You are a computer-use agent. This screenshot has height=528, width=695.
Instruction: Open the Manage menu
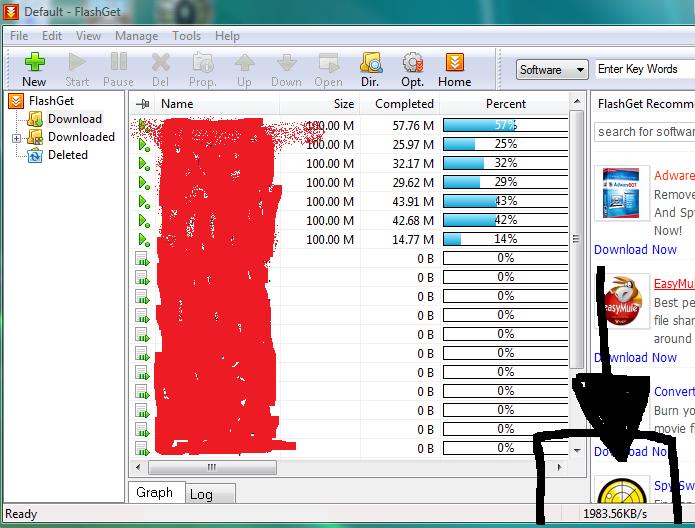coord(137,35)
